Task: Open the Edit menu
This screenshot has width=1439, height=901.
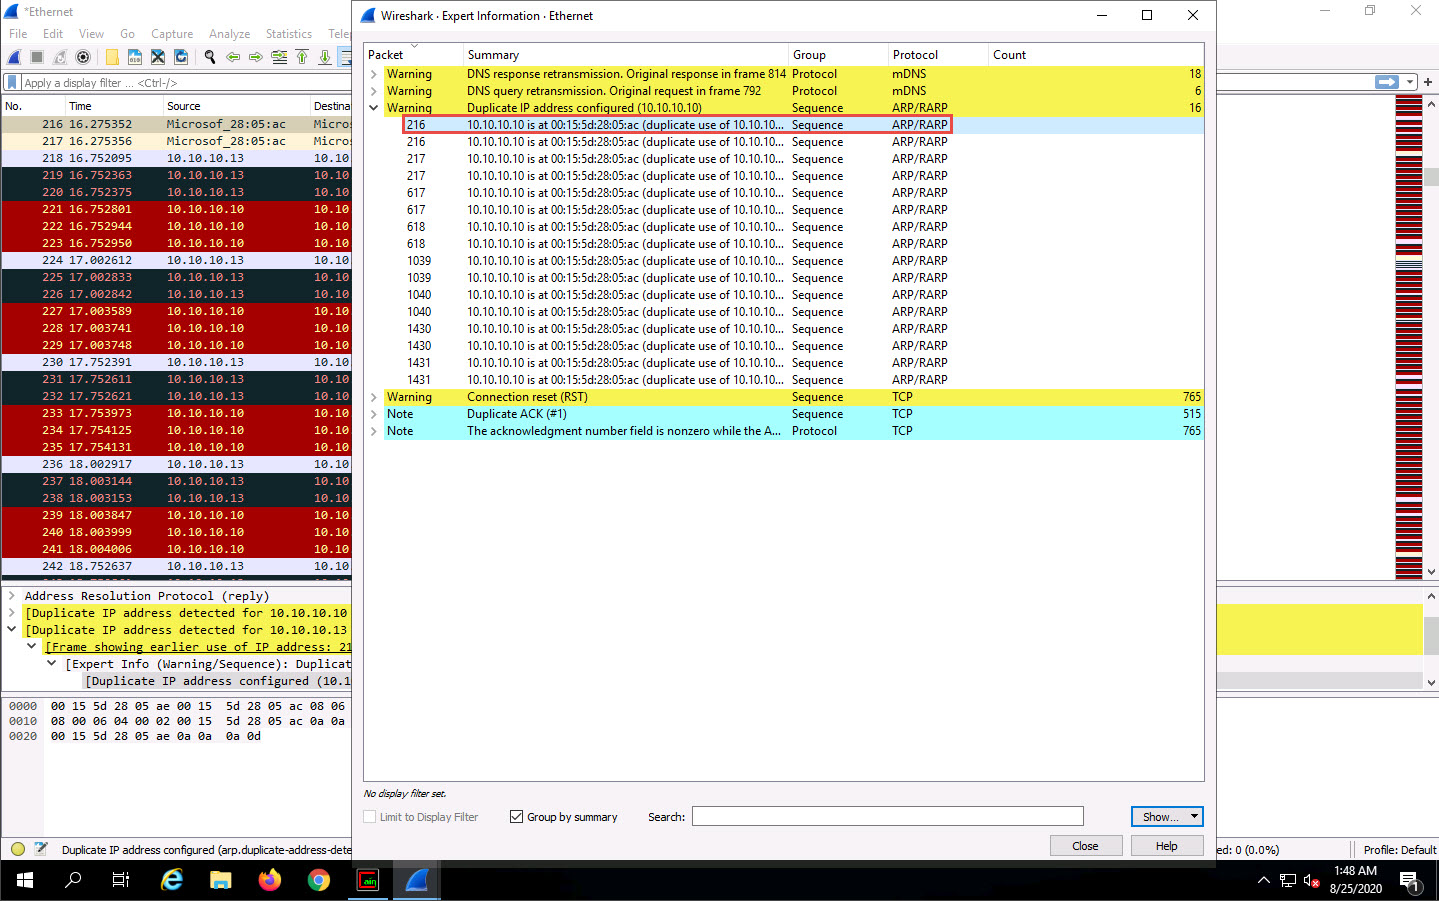Action: pos(53,34)
